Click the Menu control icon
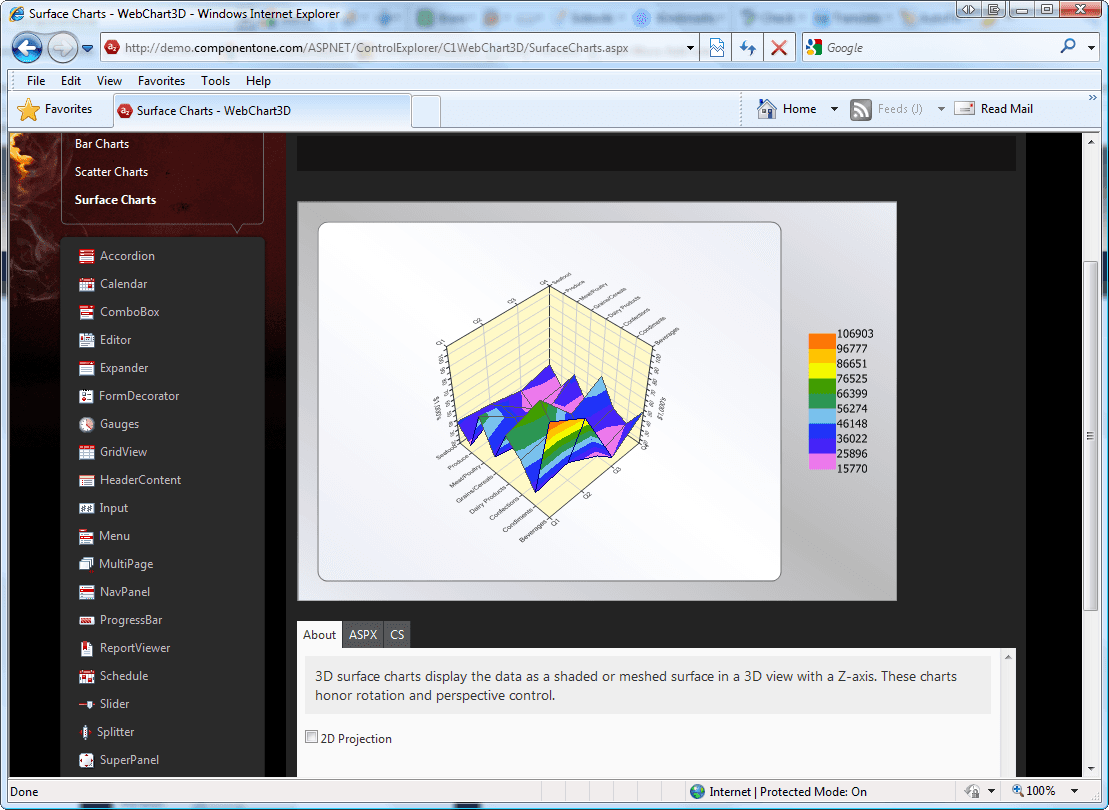The width and height of the screenshot is (1109, 810). tap(86, 536)
